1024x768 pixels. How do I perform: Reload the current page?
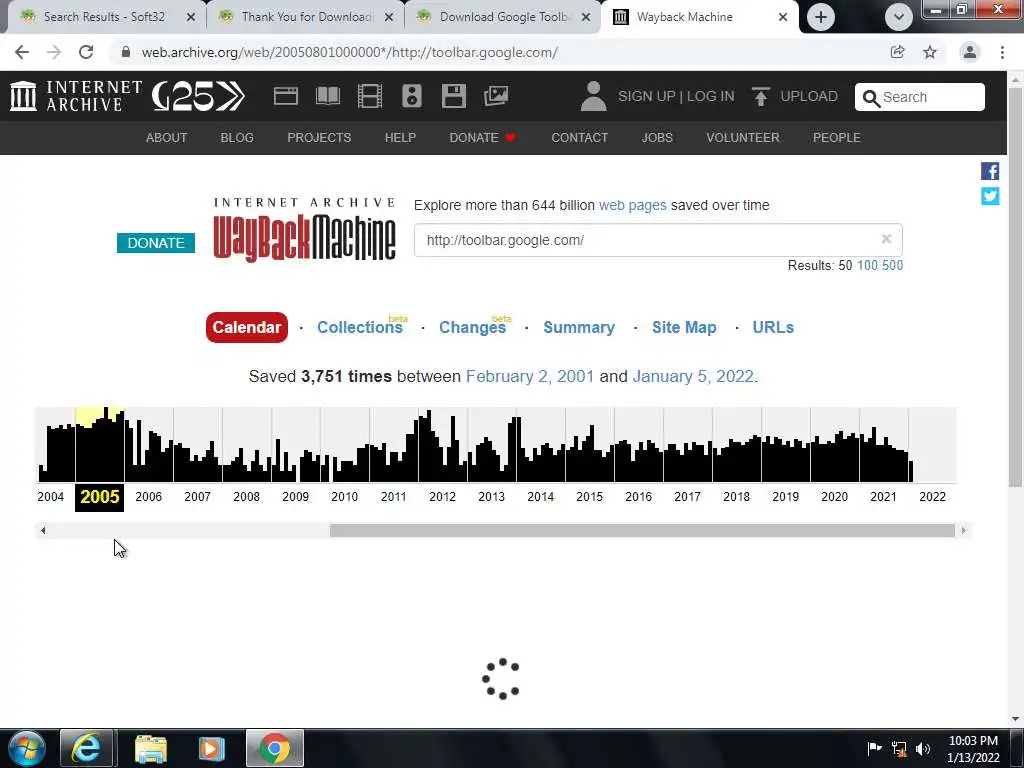click(x=86, y=52)
